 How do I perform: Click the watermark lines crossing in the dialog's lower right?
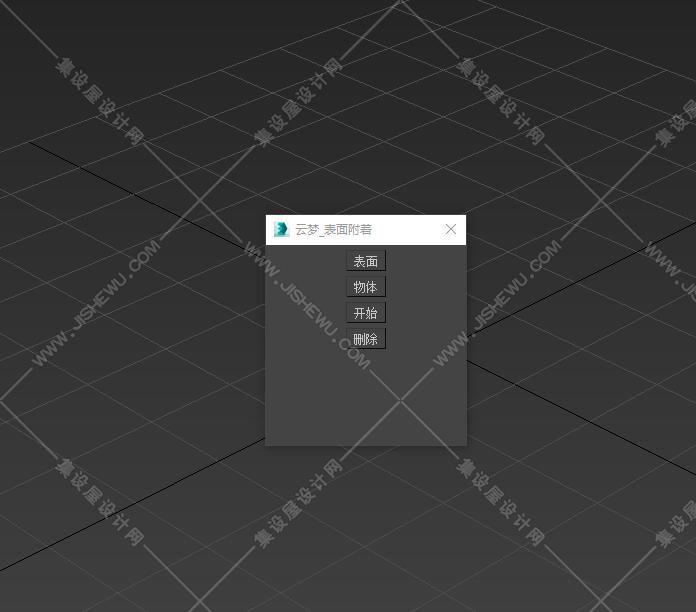401,401
